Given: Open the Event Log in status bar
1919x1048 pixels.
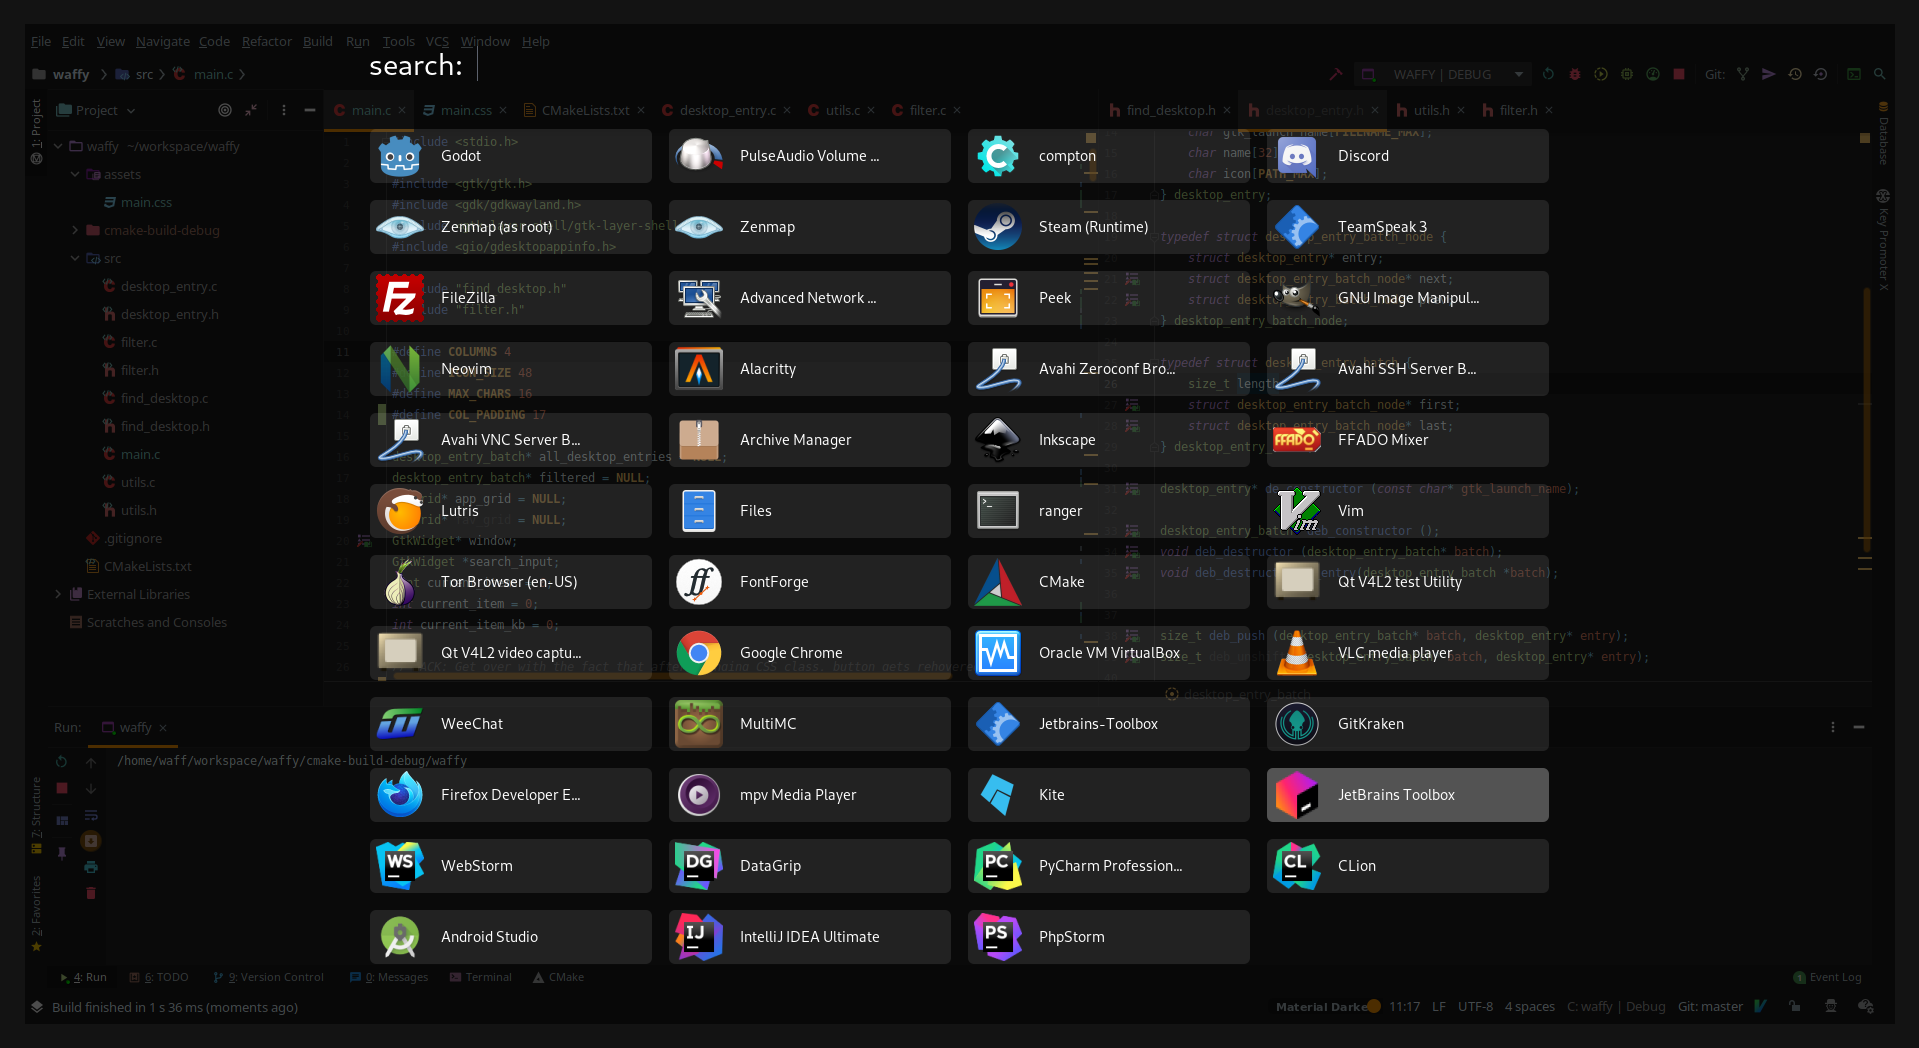Looking at the screenshot, I should (1827, 977).
